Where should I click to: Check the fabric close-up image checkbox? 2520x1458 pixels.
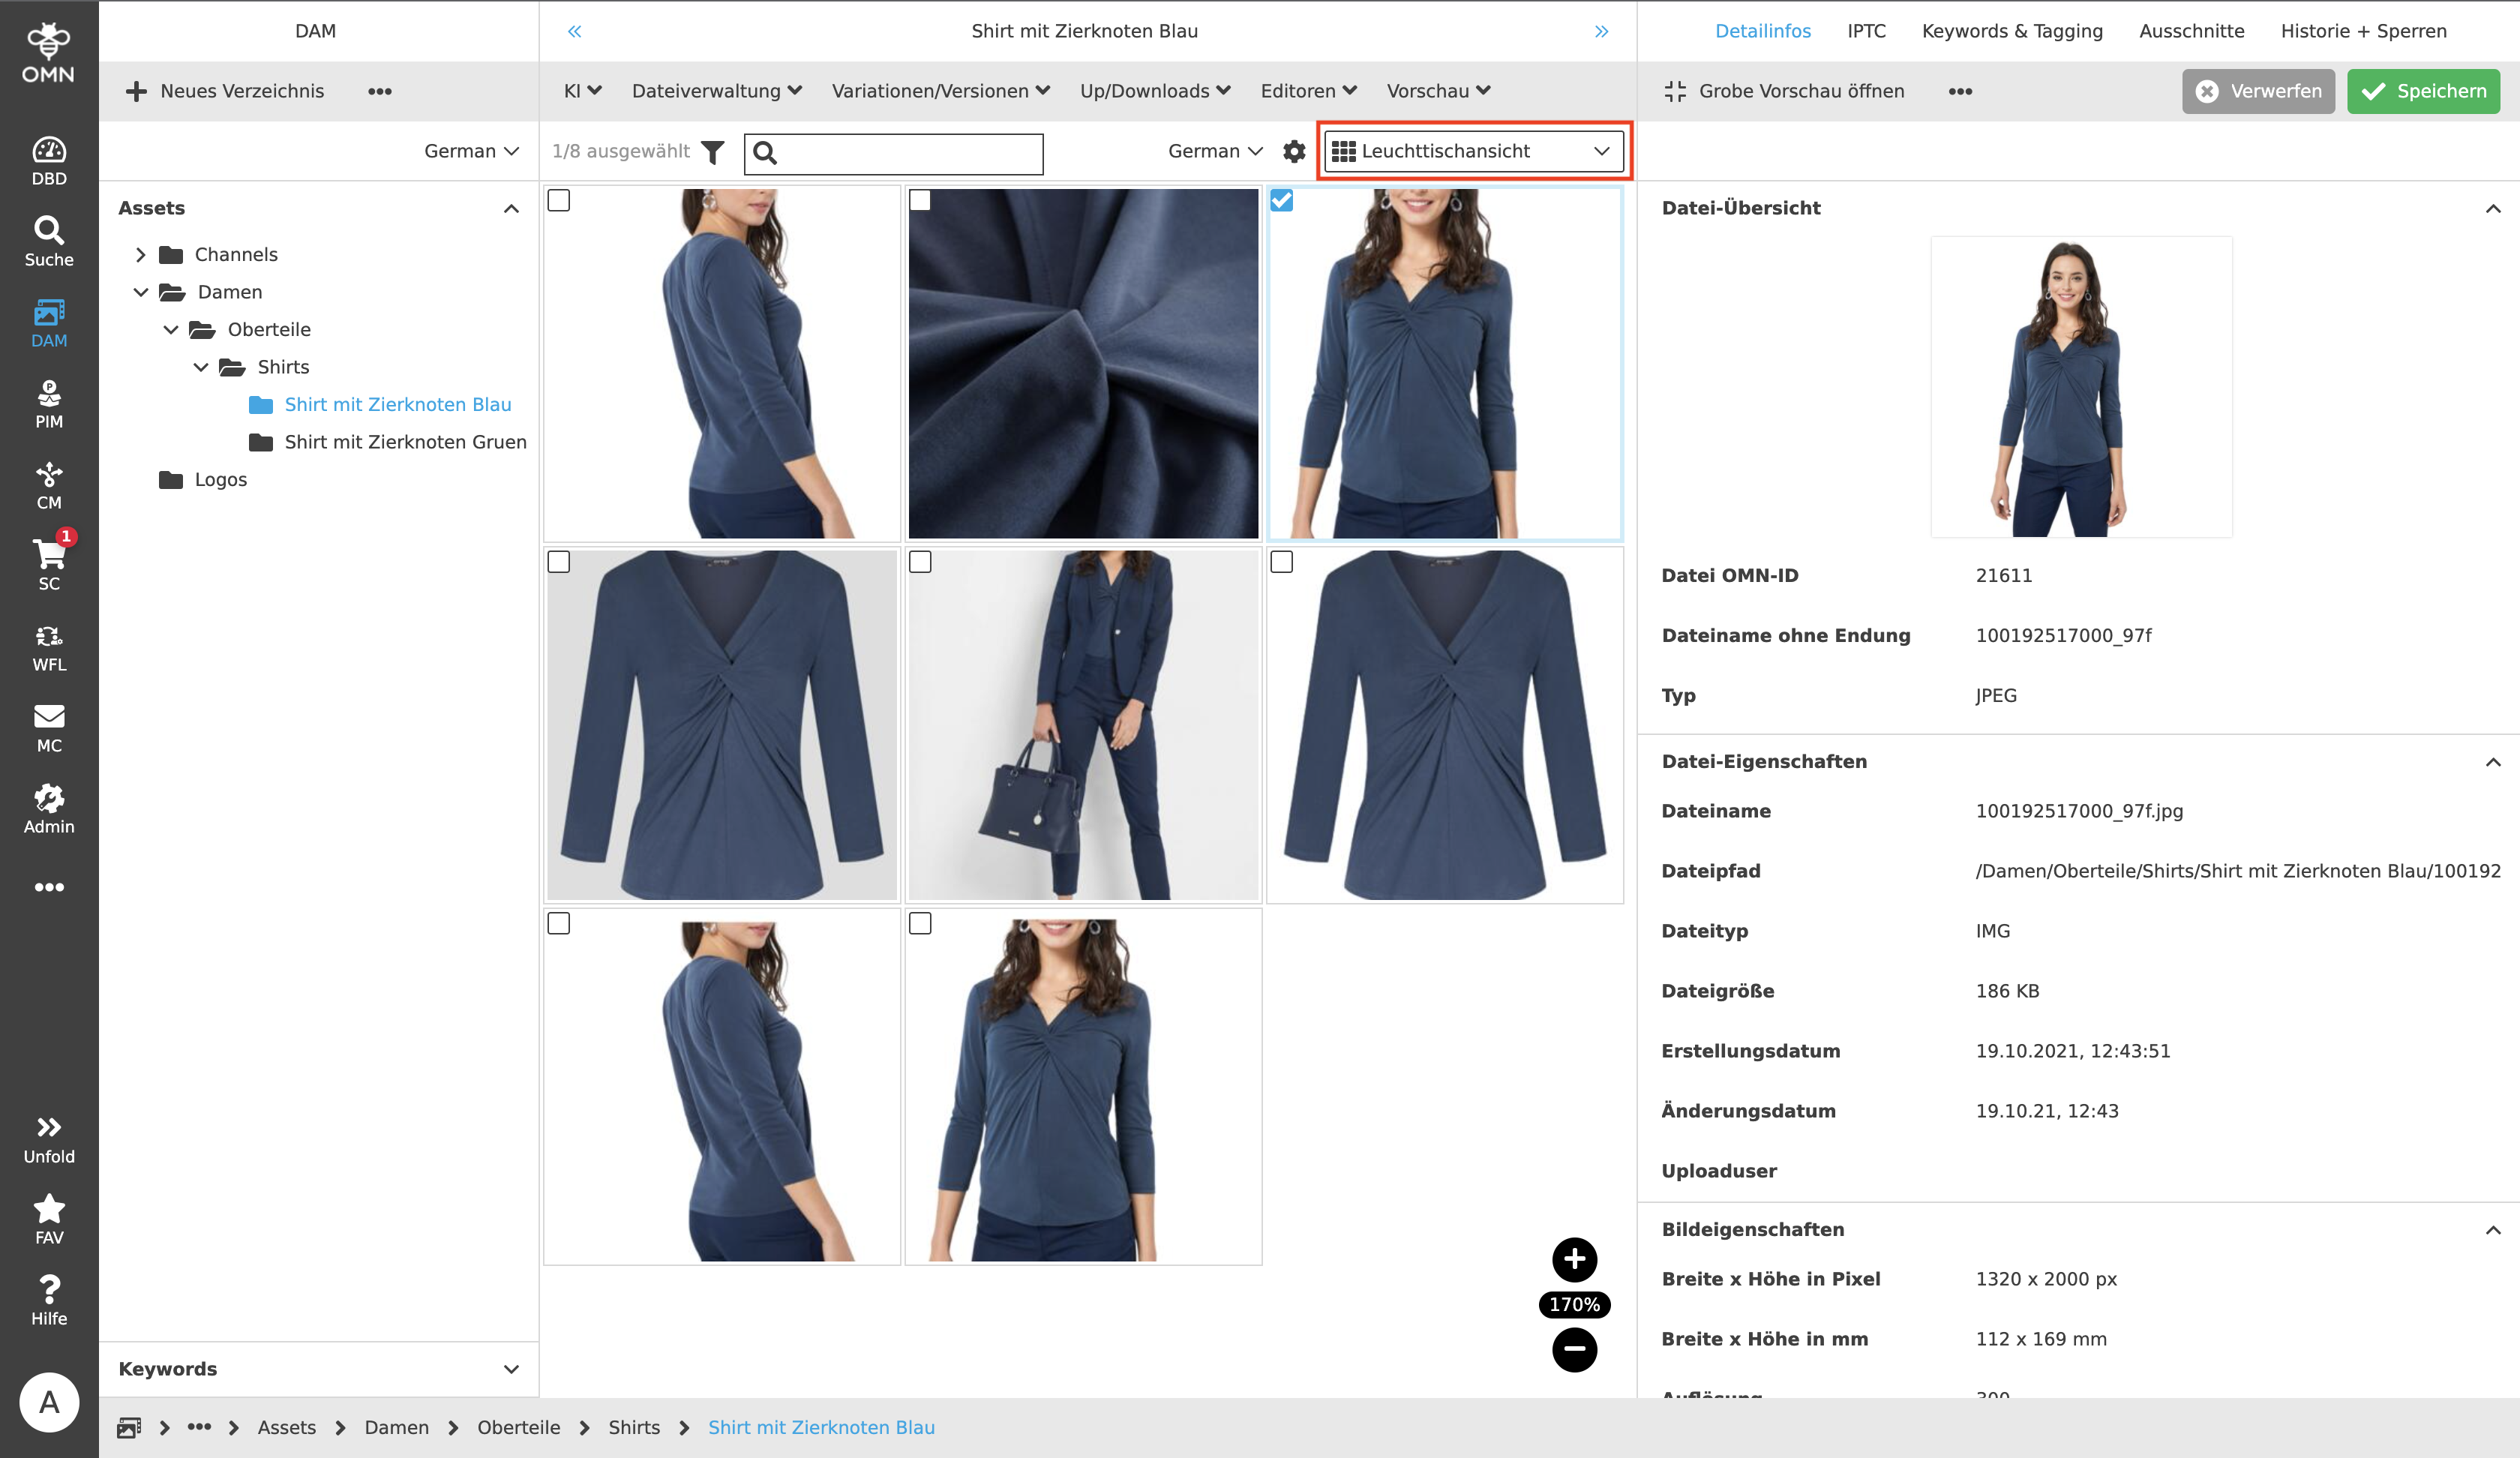coord(920,201)
